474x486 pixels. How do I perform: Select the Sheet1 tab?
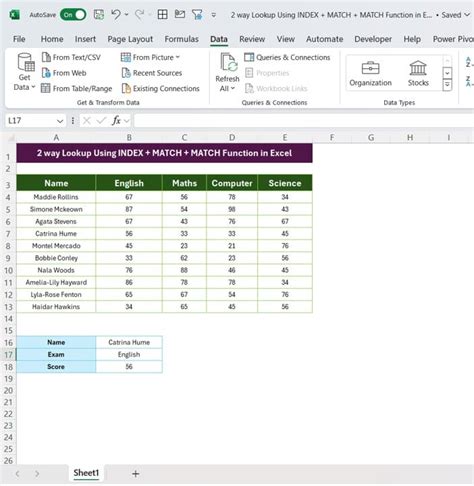coord(86,473)
